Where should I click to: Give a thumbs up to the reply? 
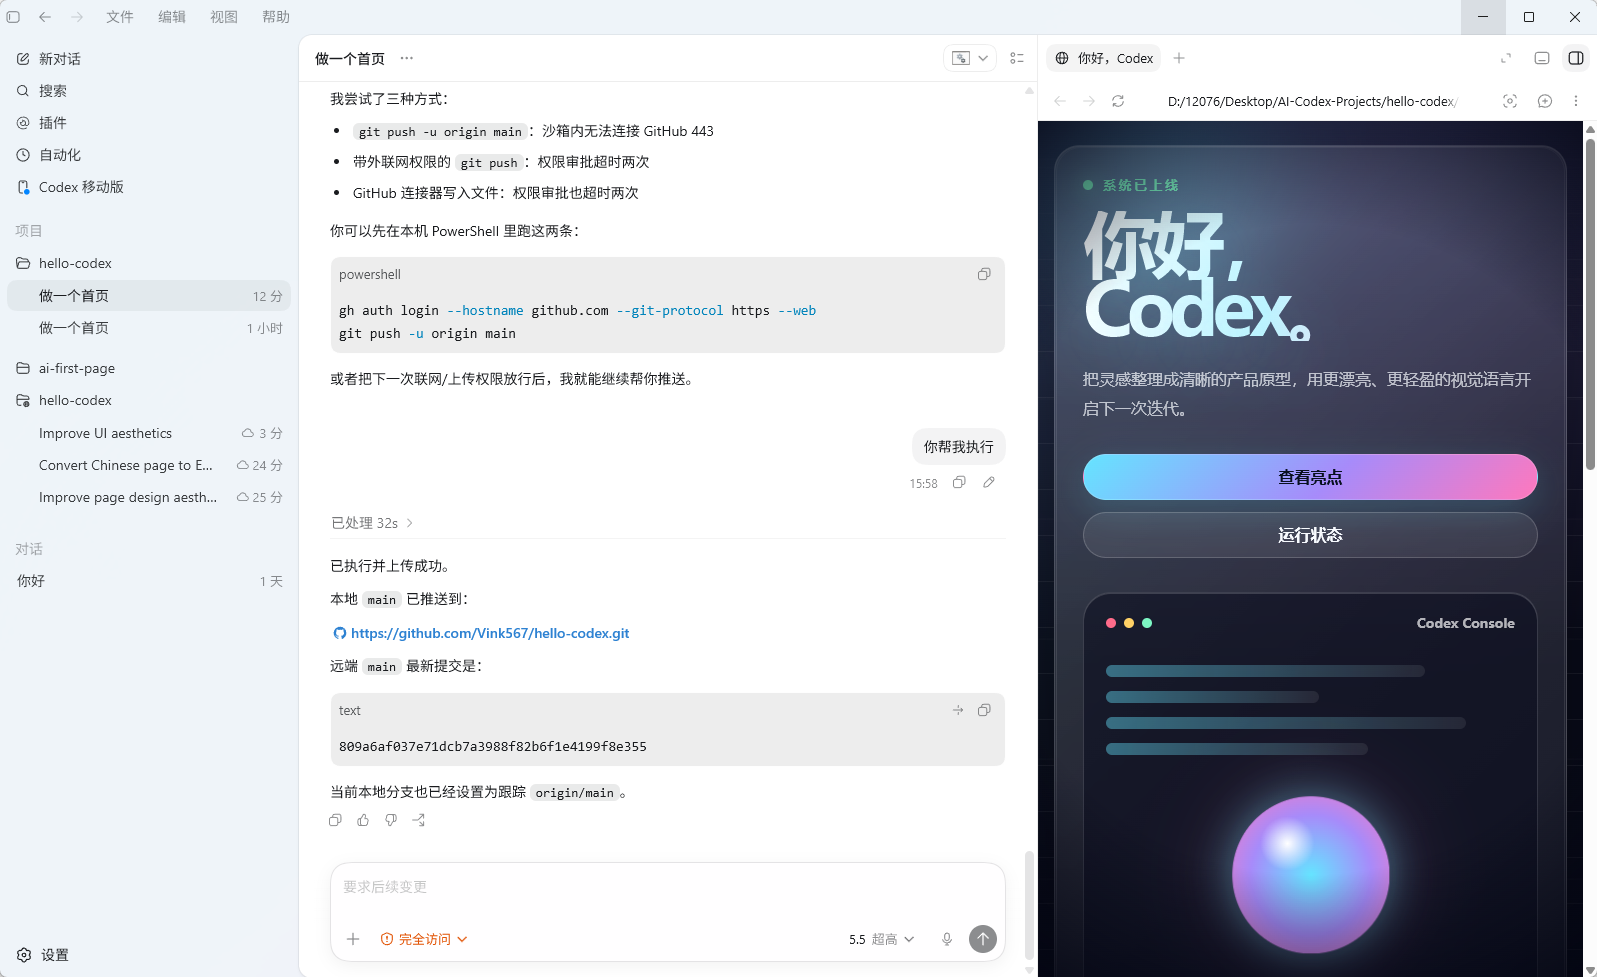click(363, 820)
